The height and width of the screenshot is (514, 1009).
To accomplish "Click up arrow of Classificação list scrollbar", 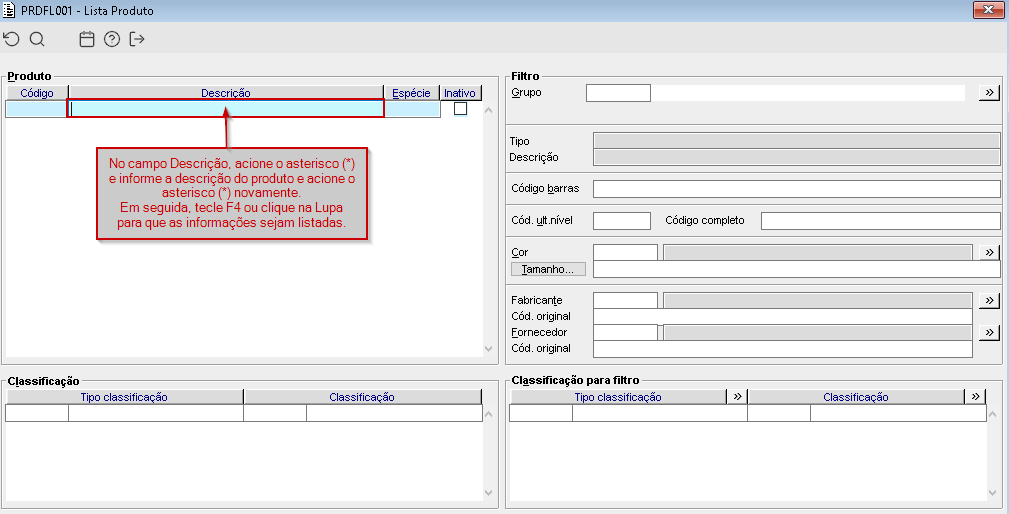I will [x=488, y=414].
